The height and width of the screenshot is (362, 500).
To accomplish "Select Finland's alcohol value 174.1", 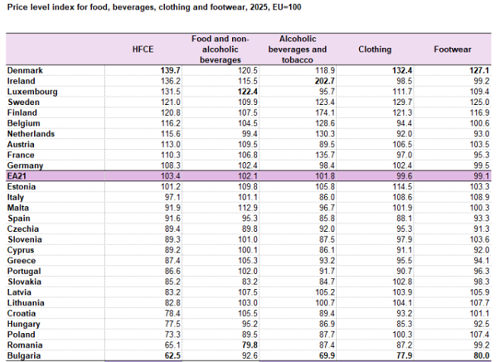I will pyautogui.click(x=325, y=113).
